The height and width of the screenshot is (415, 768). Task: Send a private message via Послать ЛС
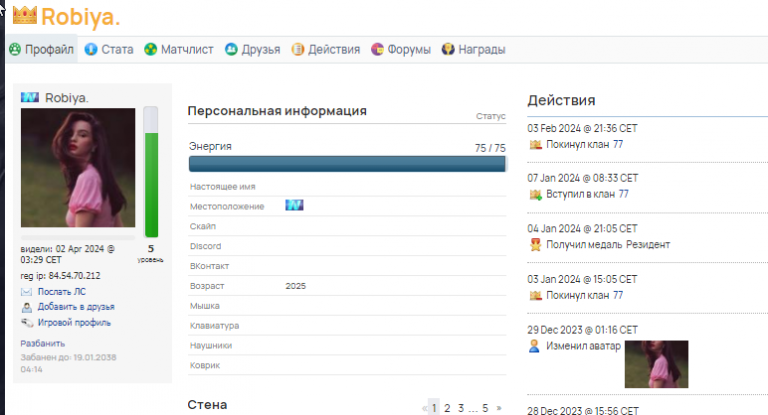[62, 292]
